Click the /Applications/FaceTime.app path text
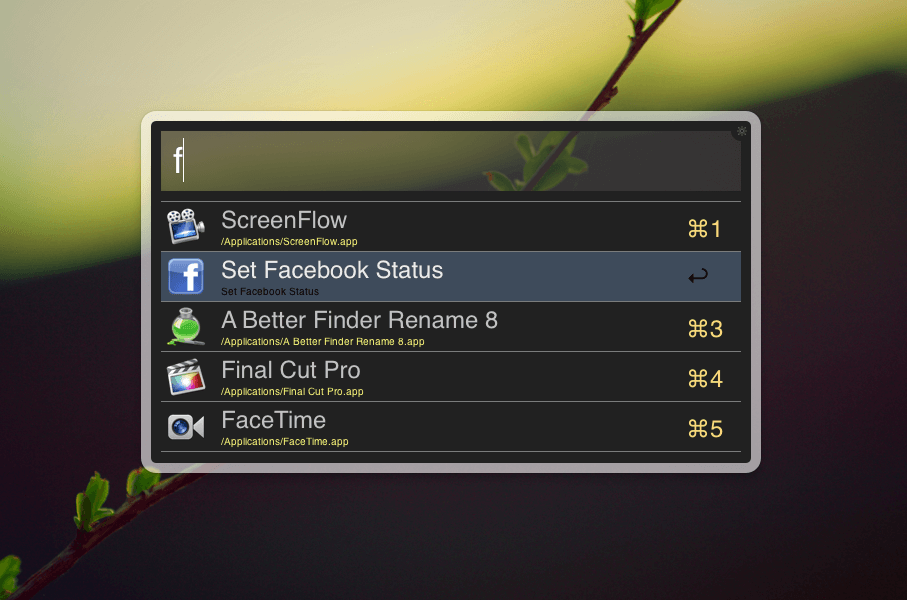The height and width of the screenshot is (600, 907). [285, 442]
